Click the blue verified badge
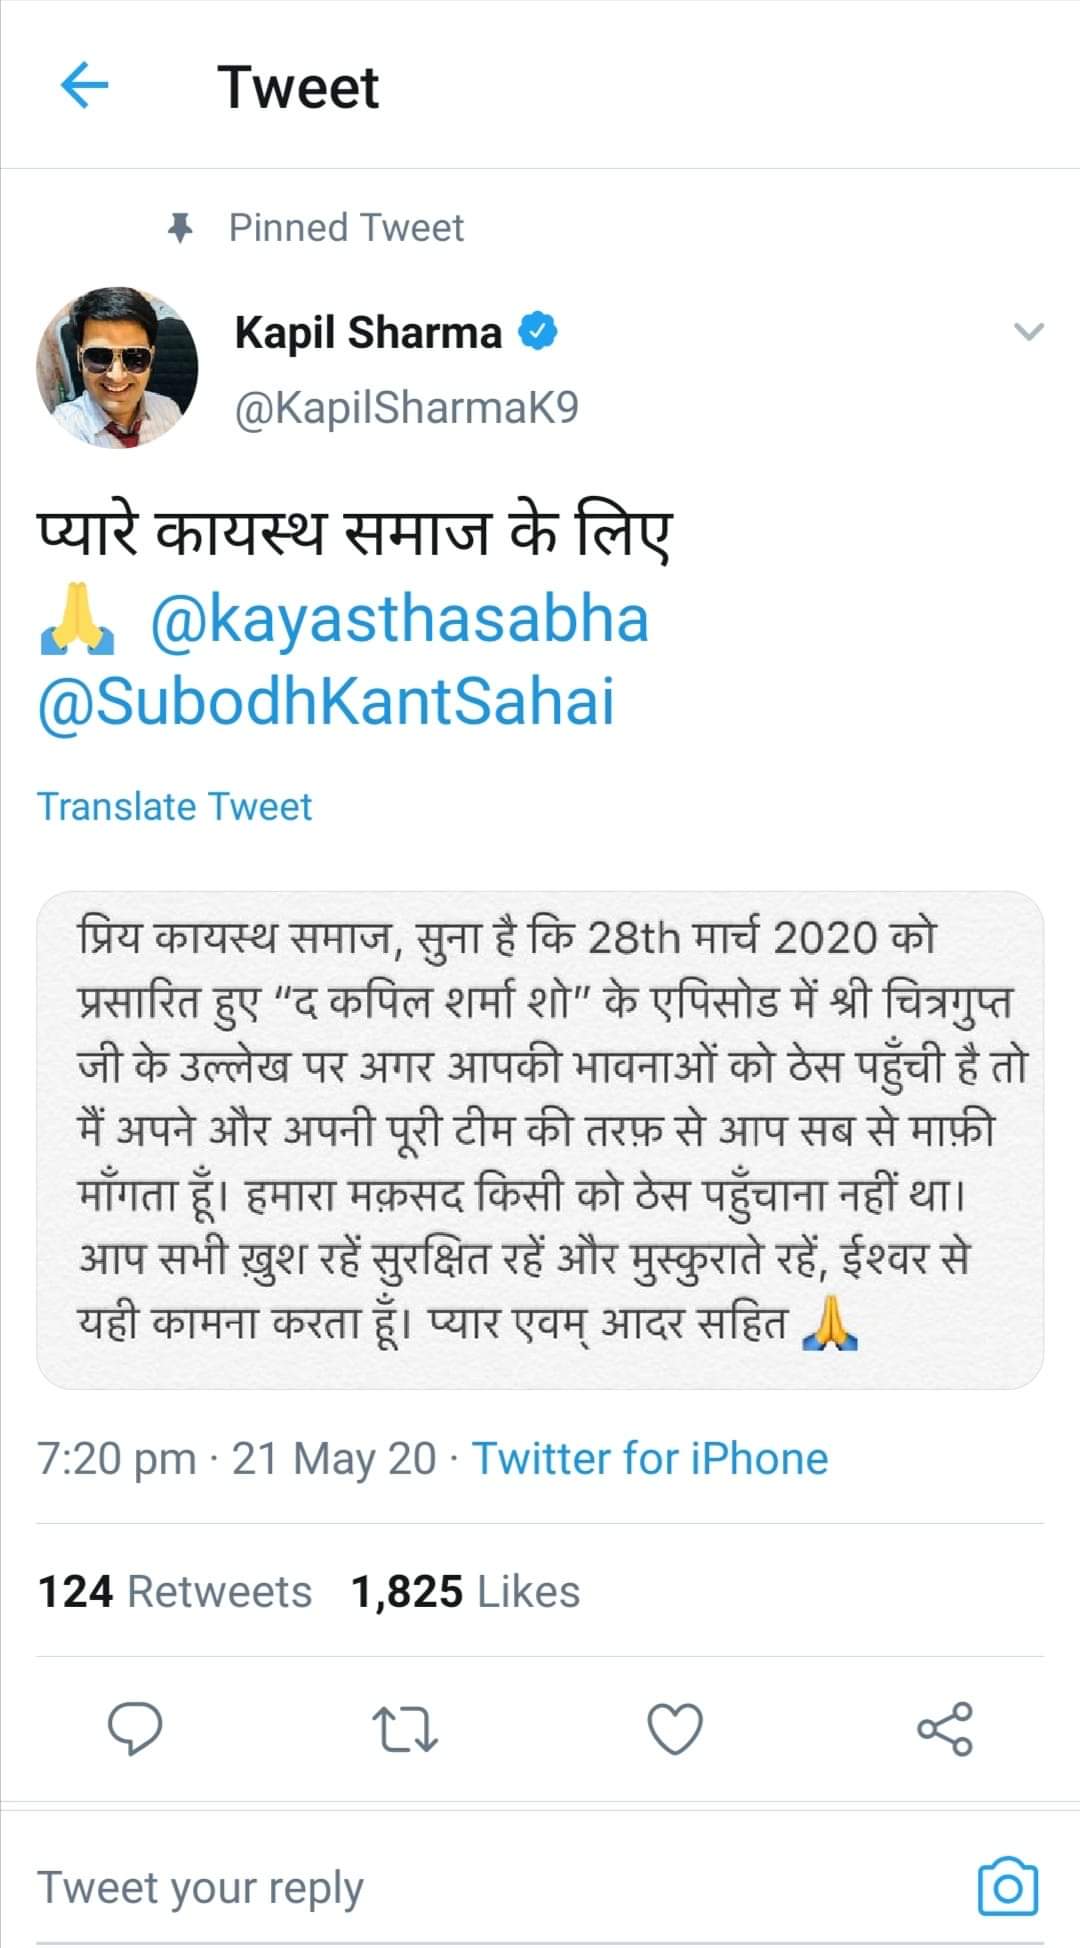Viewport: 1080px width, 1948px height. pyautogui.click(x=538, y=332)
